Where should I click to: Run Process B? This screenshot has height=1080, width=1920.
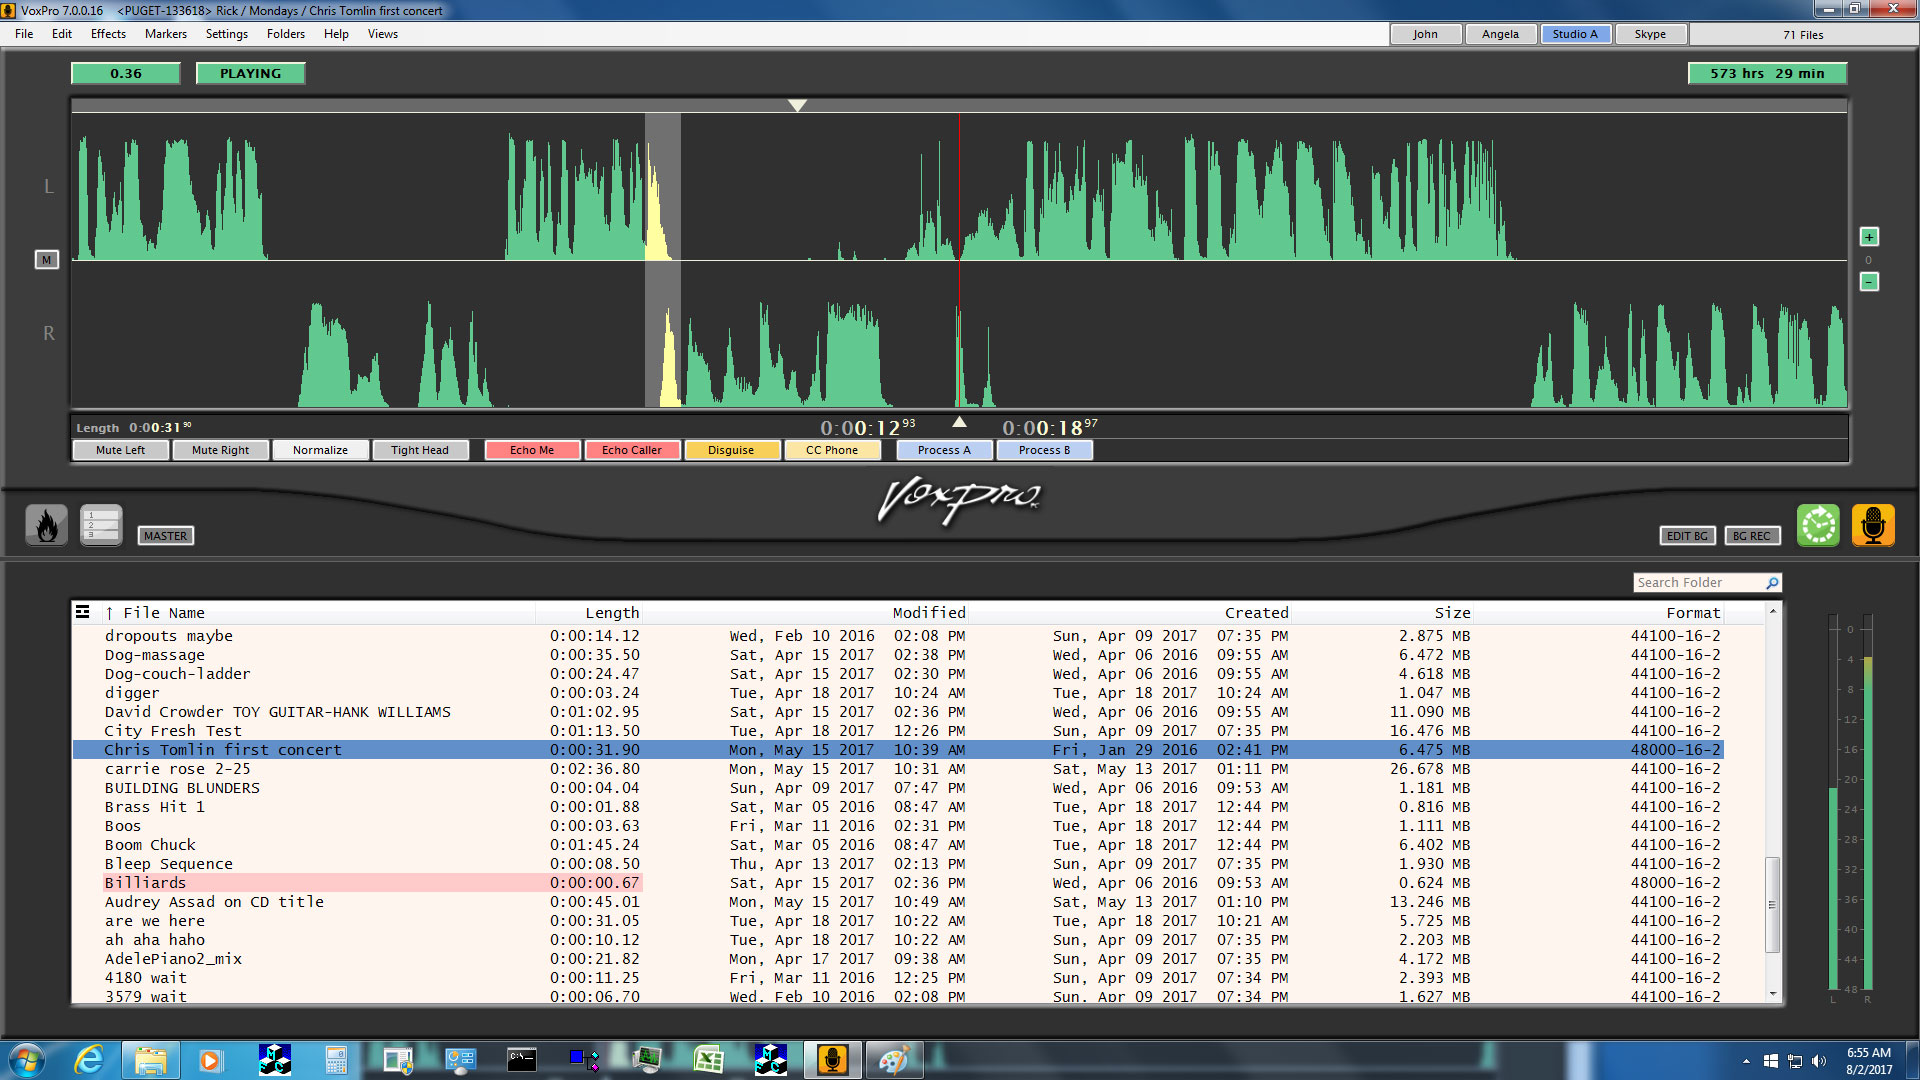[x=1044, y=450]
